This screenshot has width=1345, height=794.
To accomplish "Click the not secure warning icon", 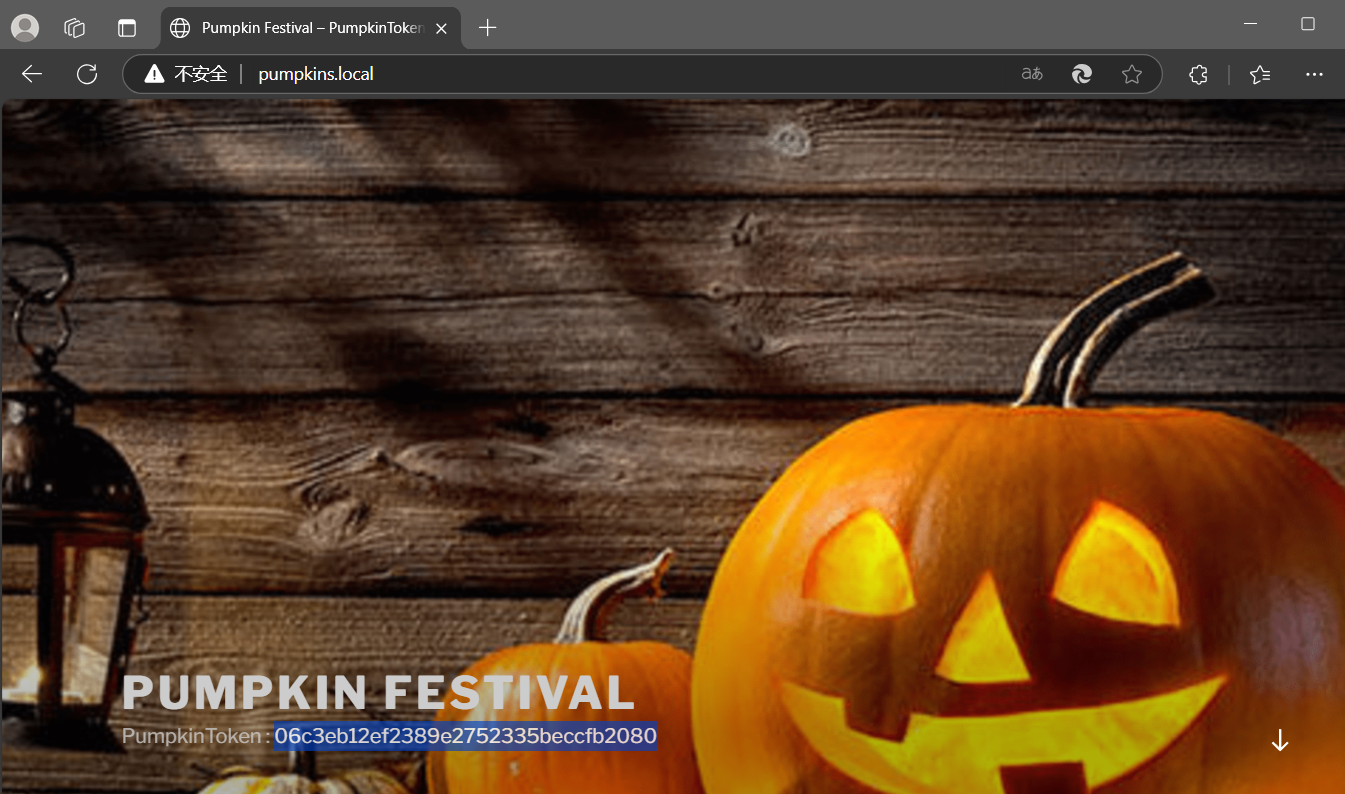I will pos(154,74).
